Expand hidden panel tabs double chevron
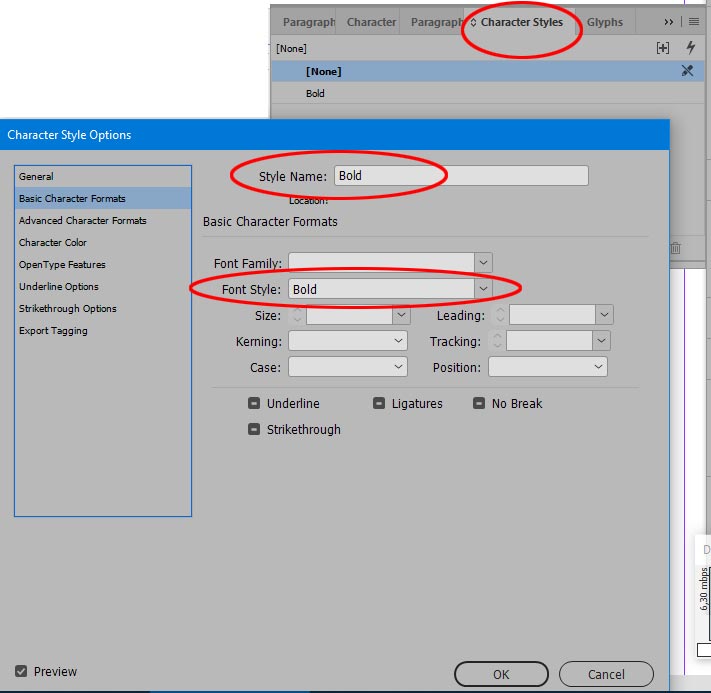 click(x=668, y=22)
